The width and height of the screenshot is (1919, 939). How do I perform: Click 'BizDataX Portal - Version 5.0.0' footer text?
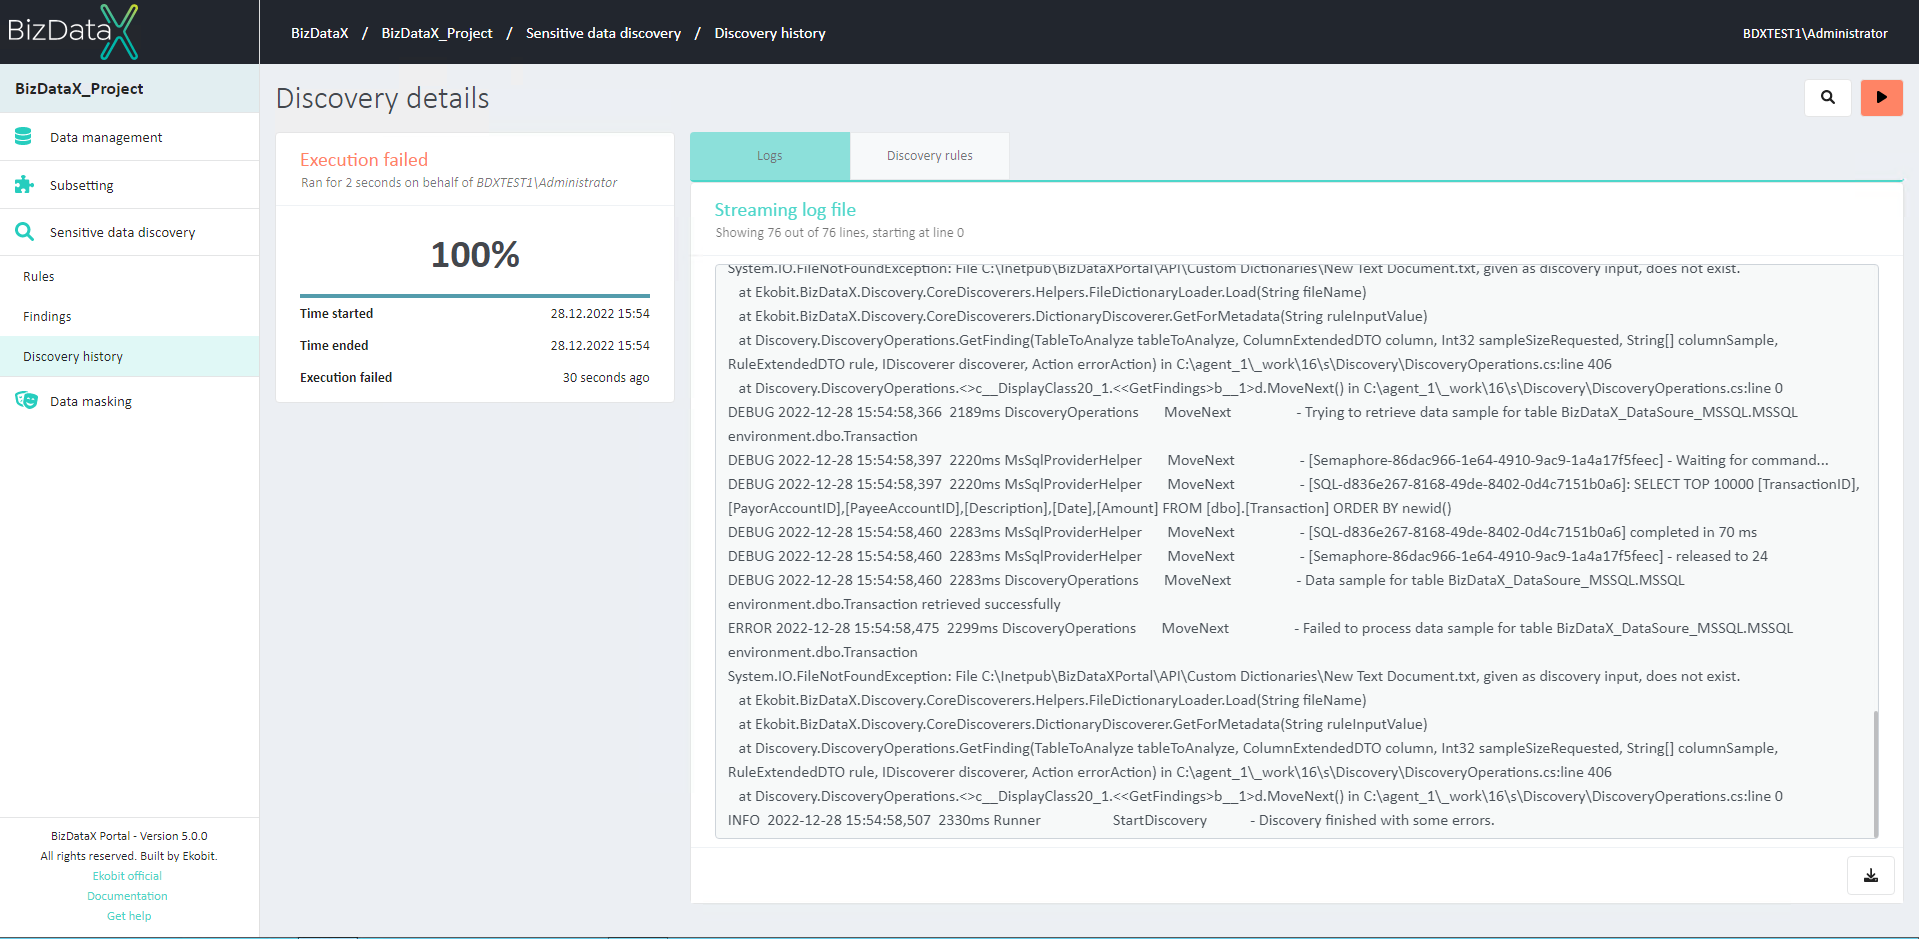point(129,836)
